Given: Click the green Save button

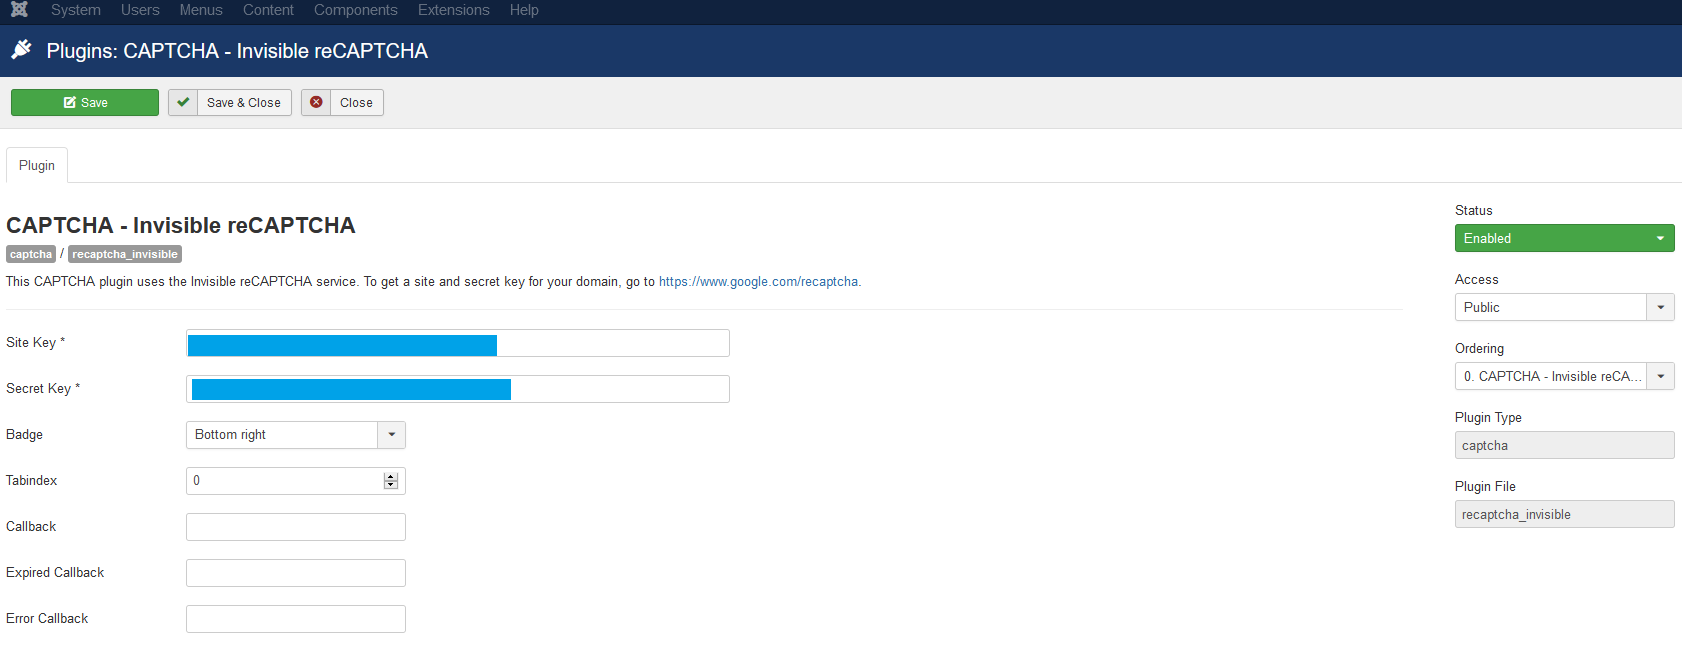Looking at the screenshot, I should point(85,102).
